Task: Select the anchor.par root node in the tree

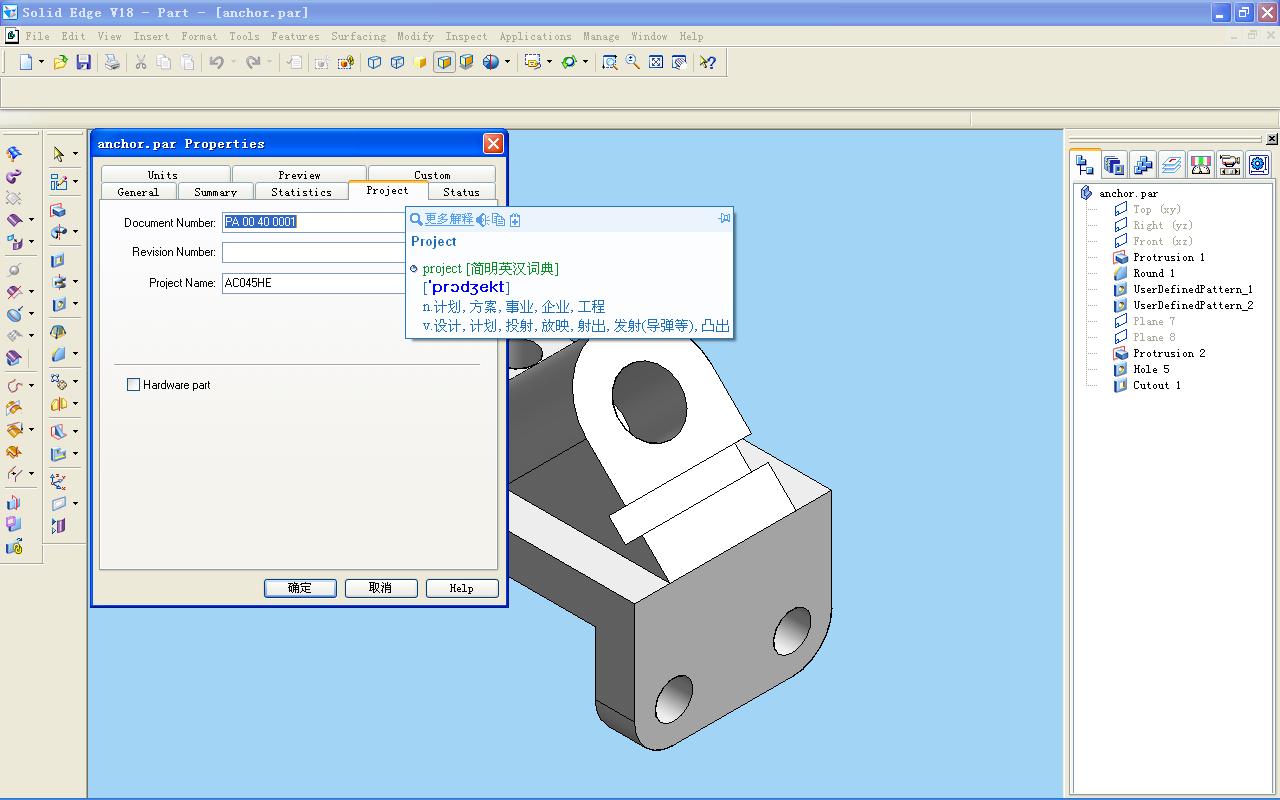Action: 1129,193
